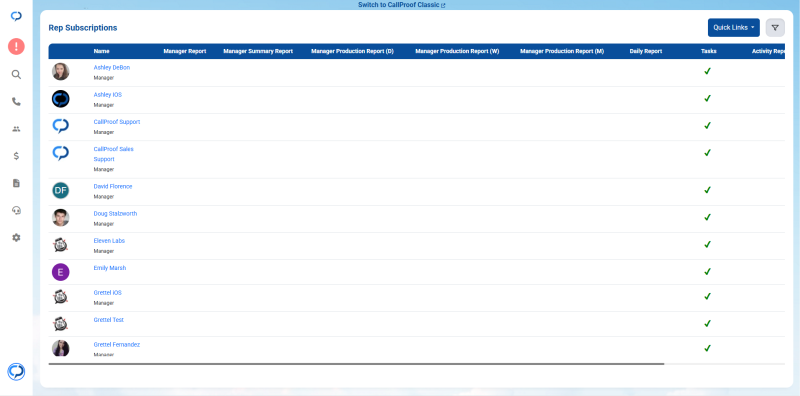The height and width of the screenshot is (396, 800).
Task: Open the Grettel iOS name link
Action: (x=108, y=293)
